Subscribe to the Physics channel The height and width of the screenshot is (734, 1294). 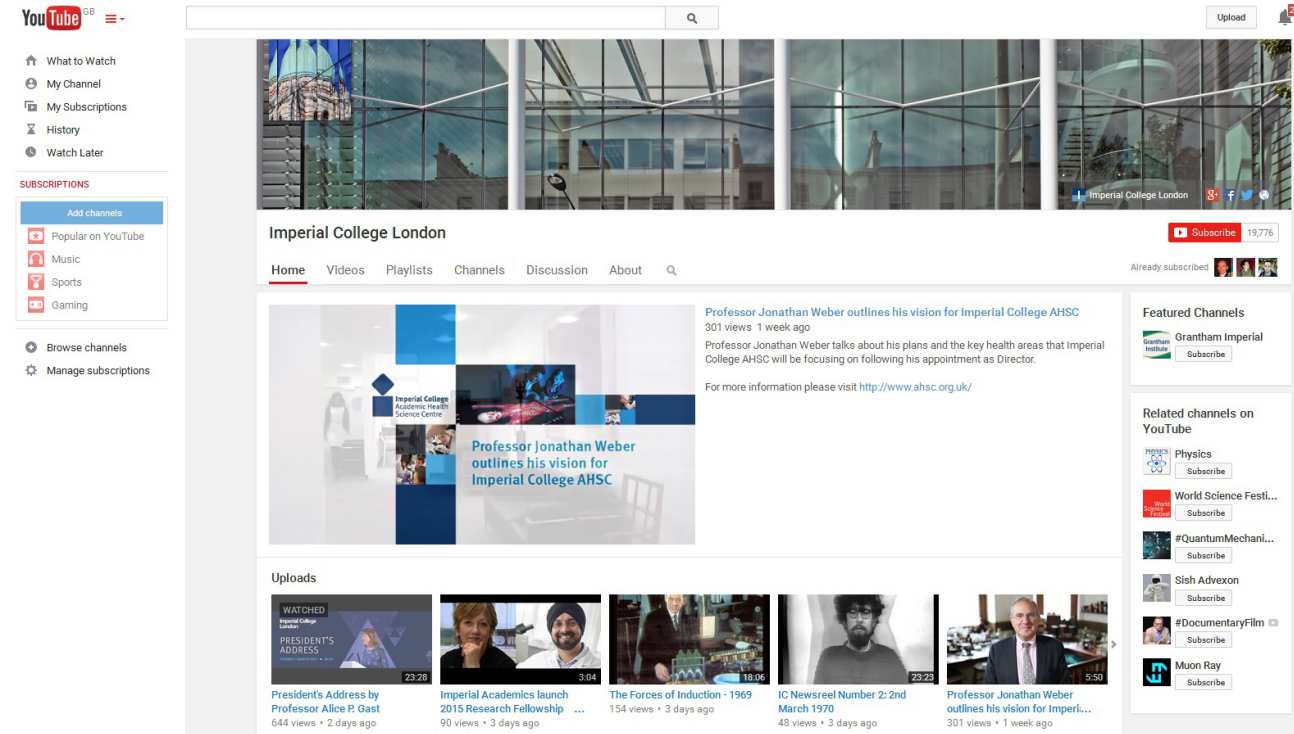(1203, 471)
